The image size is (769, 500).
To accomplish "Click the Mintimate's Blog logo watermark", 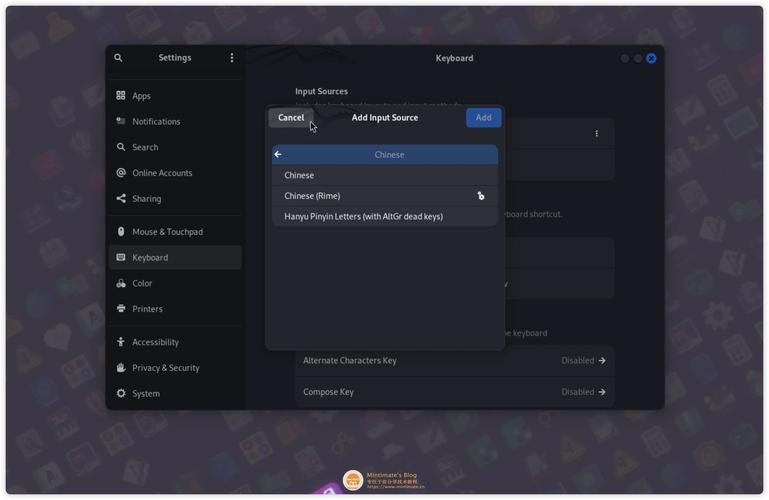I will [353, 481].
